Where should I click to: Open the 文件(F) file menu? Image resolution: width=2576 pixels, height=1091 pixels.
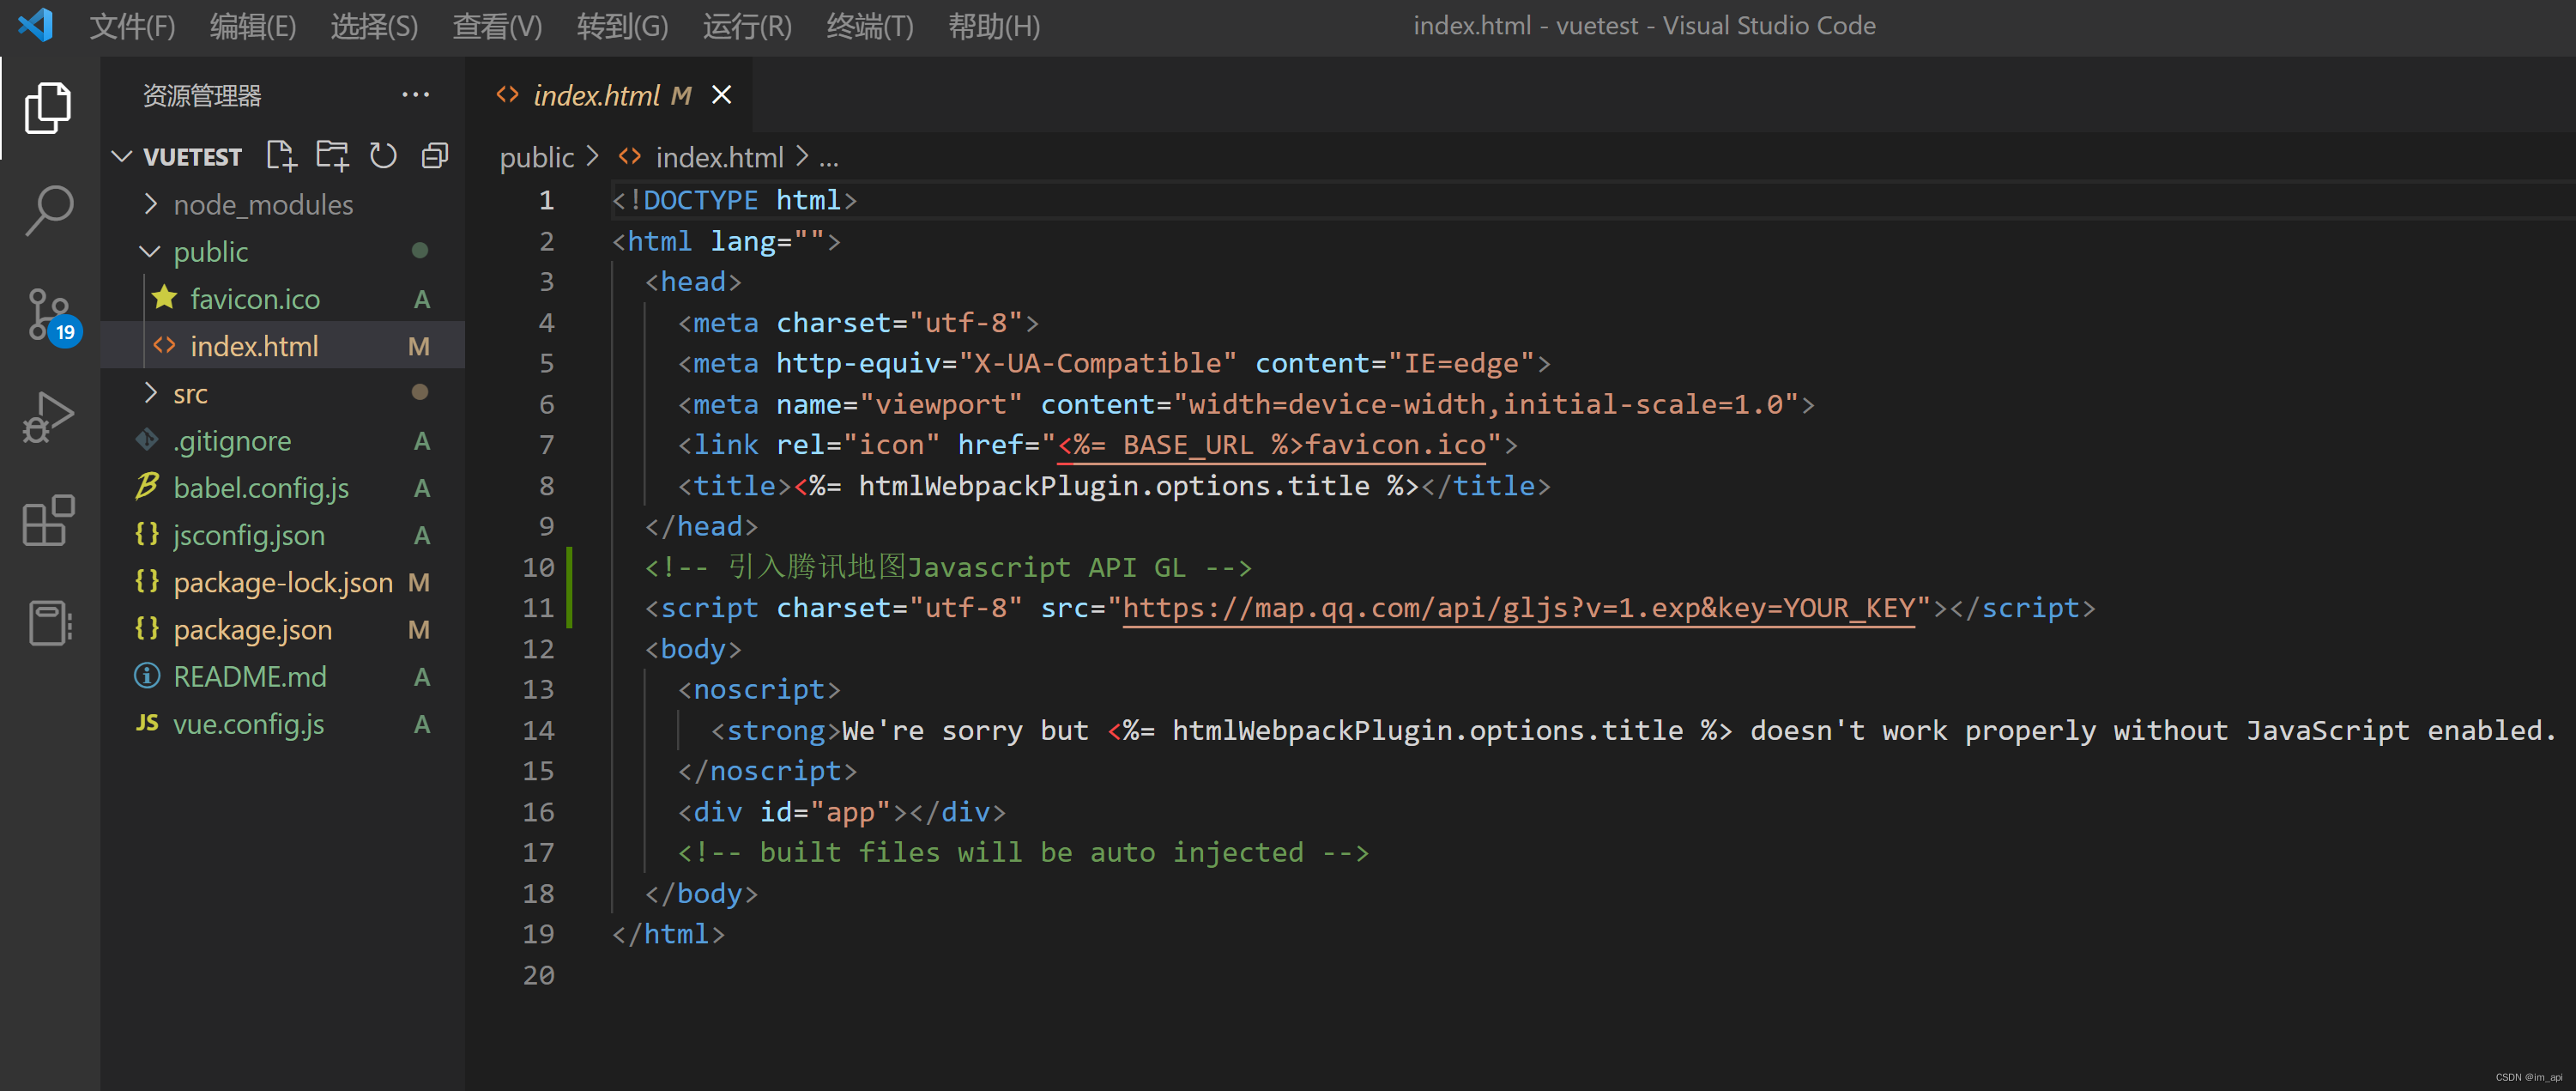[x=132, y=26]
